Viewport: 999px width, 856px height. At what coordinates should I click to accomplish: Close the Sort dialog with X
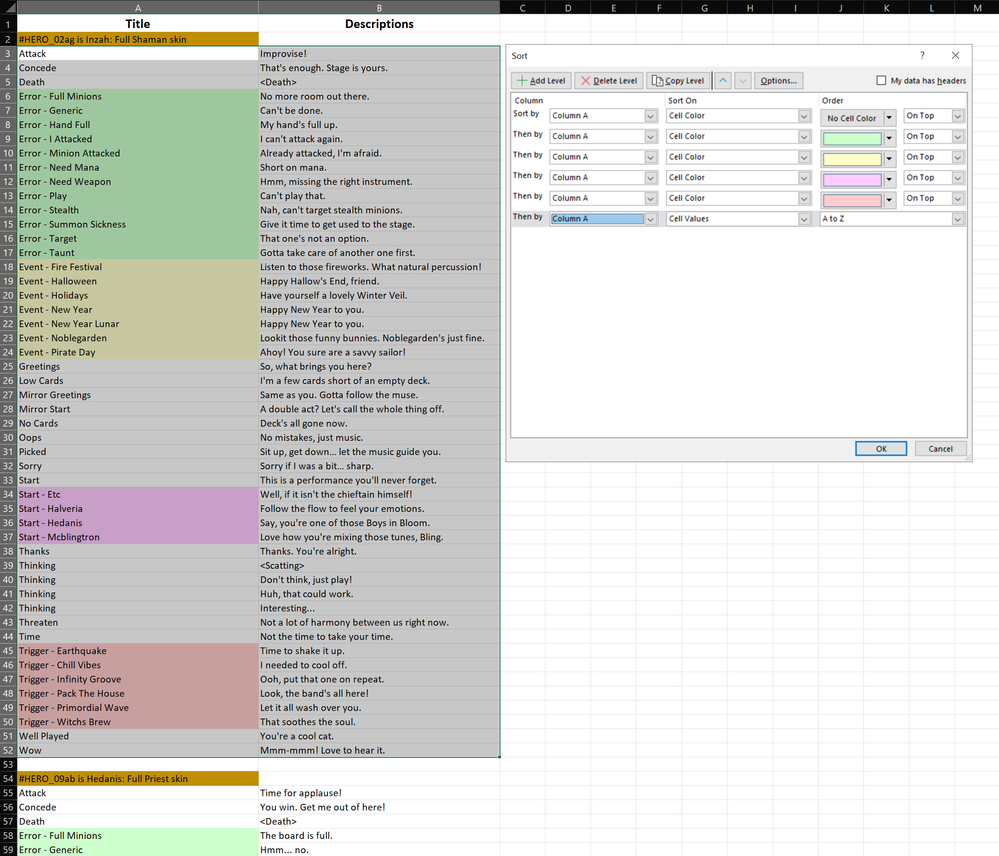click(x=955, y=55)
